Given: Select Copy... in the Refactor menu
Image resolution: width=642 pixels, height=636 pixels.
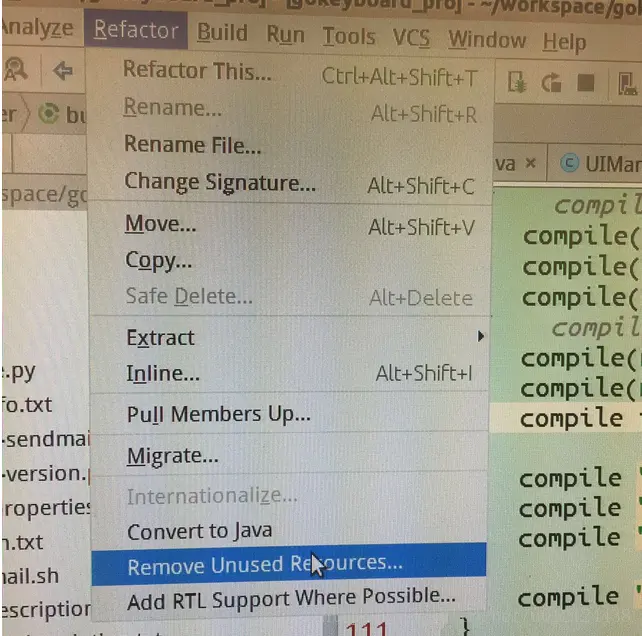Looking at the screenshot, I should (x=290, y=260).
